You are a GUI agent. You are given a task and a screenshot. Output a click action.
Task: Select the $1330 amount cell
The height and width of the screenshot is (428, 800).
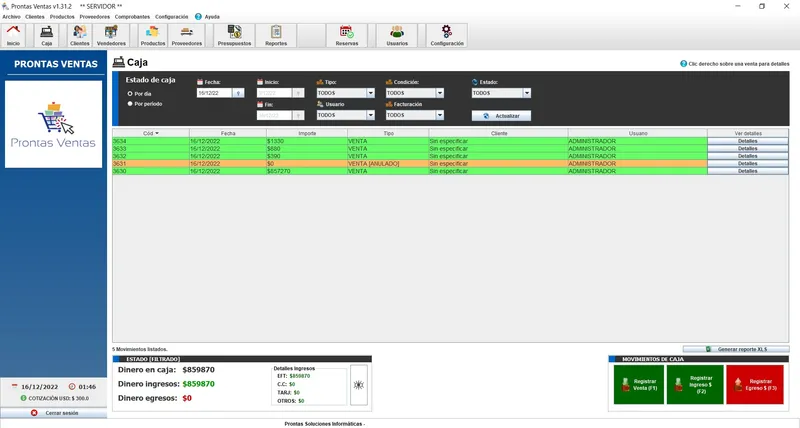point(307,141)
